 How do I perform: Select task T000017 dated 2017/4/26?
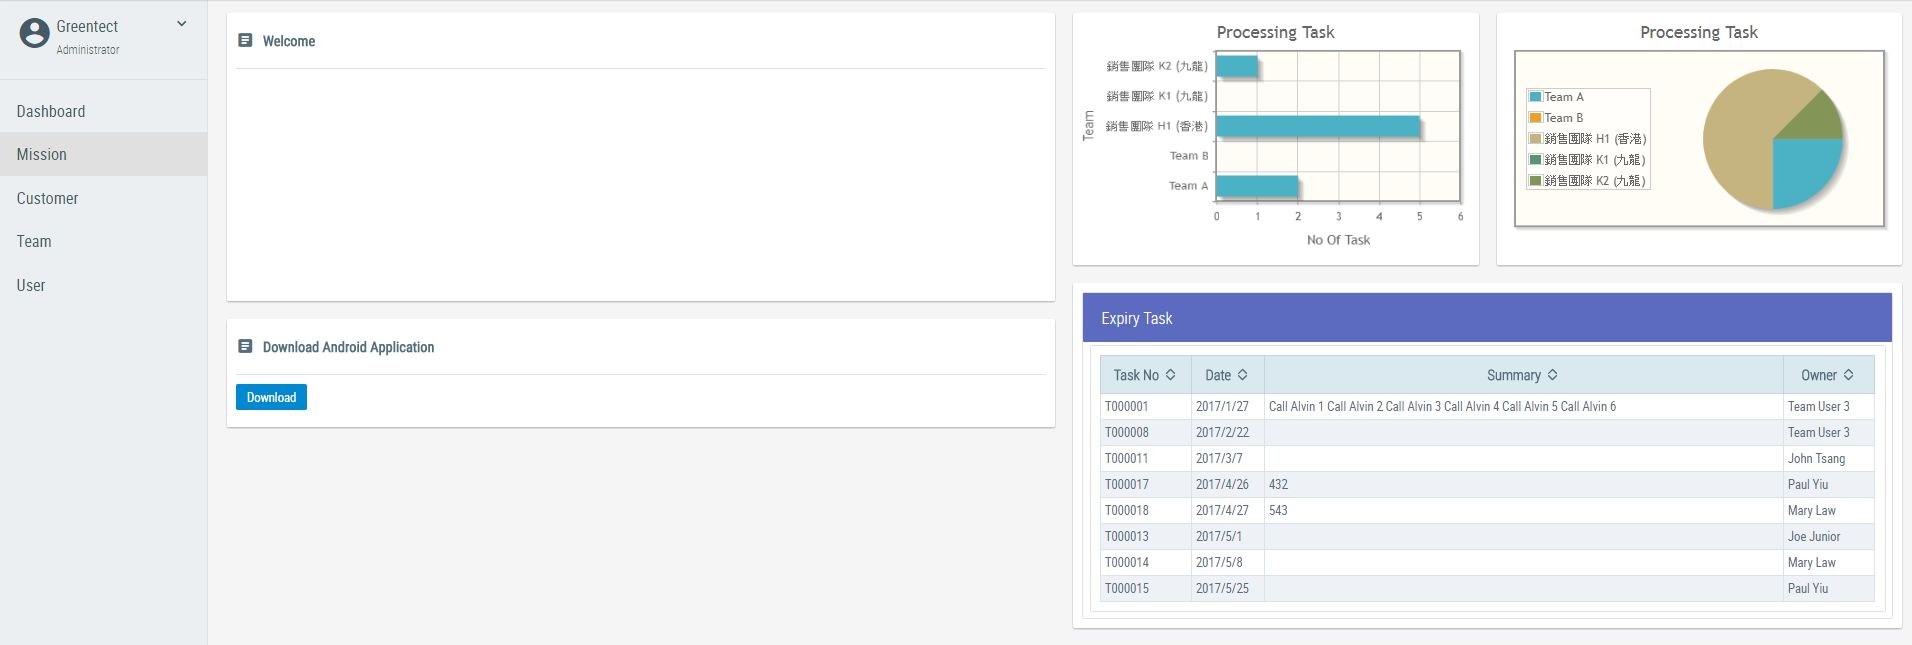click(1127, 485)
